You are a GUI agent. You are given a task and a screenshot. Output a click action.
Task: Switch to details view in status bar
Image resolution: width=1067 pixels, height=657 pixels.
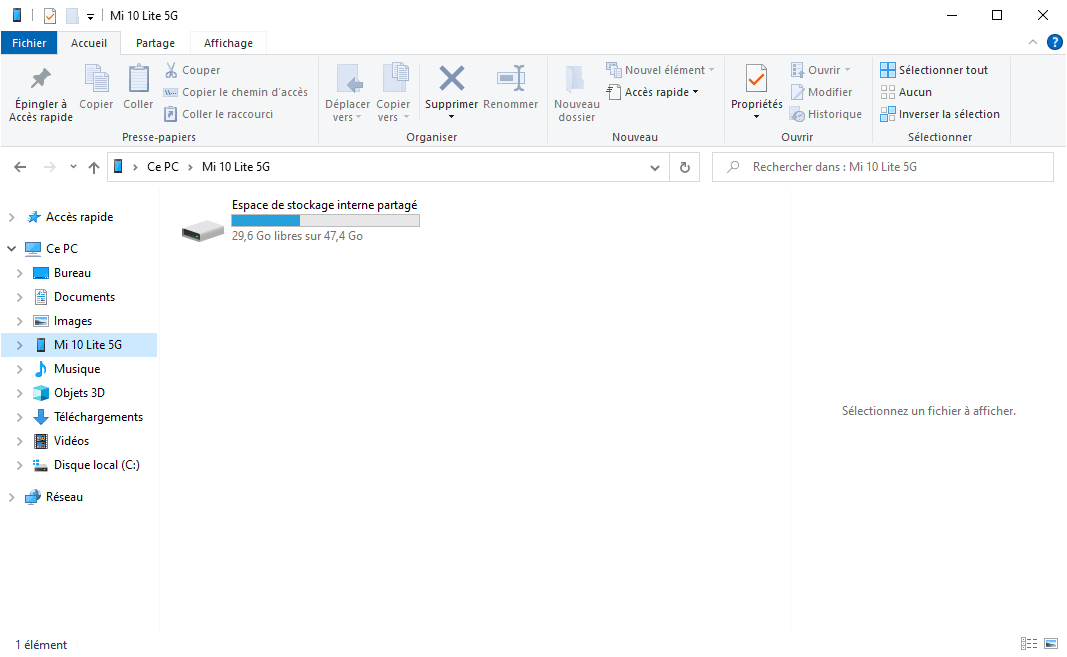click(1029, 644)
